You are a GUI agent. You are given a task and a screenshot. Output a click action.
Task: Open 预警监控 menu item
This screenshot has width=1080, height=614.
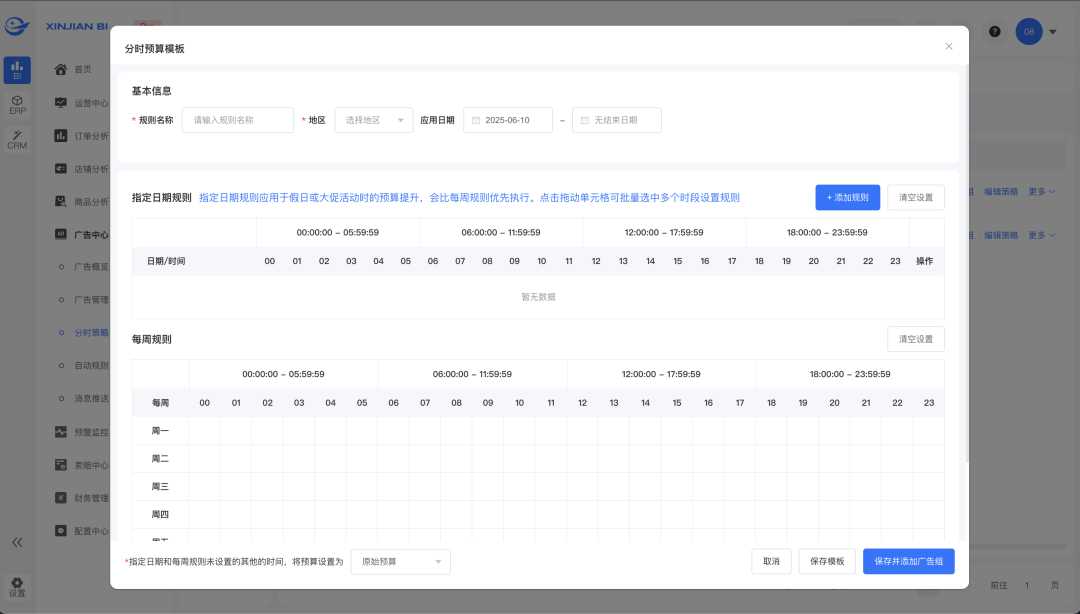coord(81,432)
